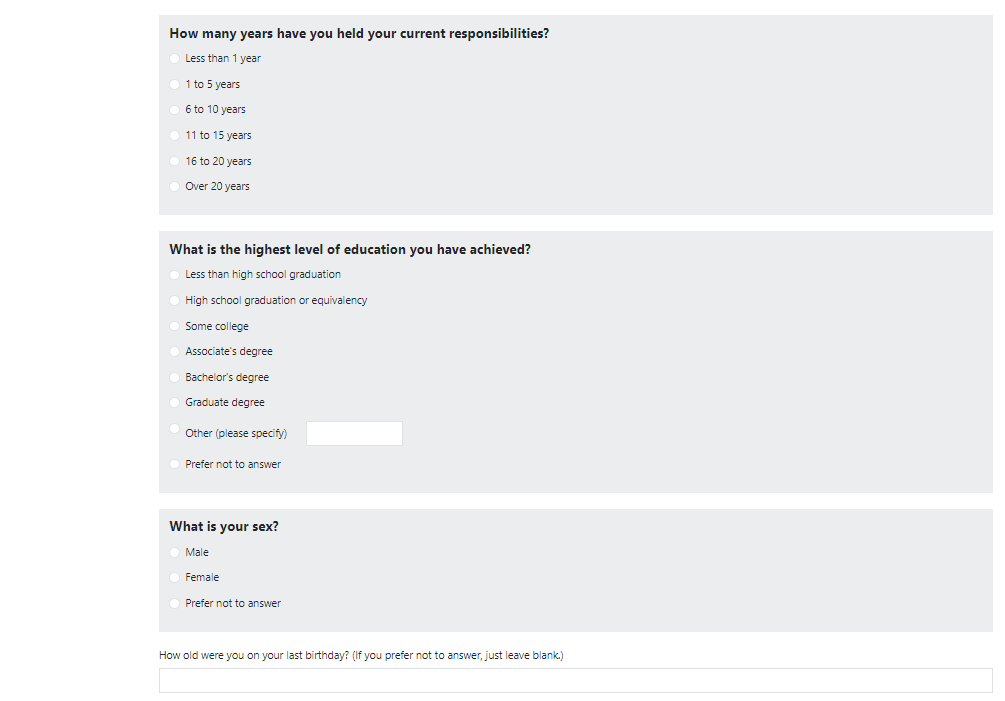Select 'Less than high school graduation'
Viewport: 1005px width, 701px height.
pyautogui.click(x=175, y=275)
